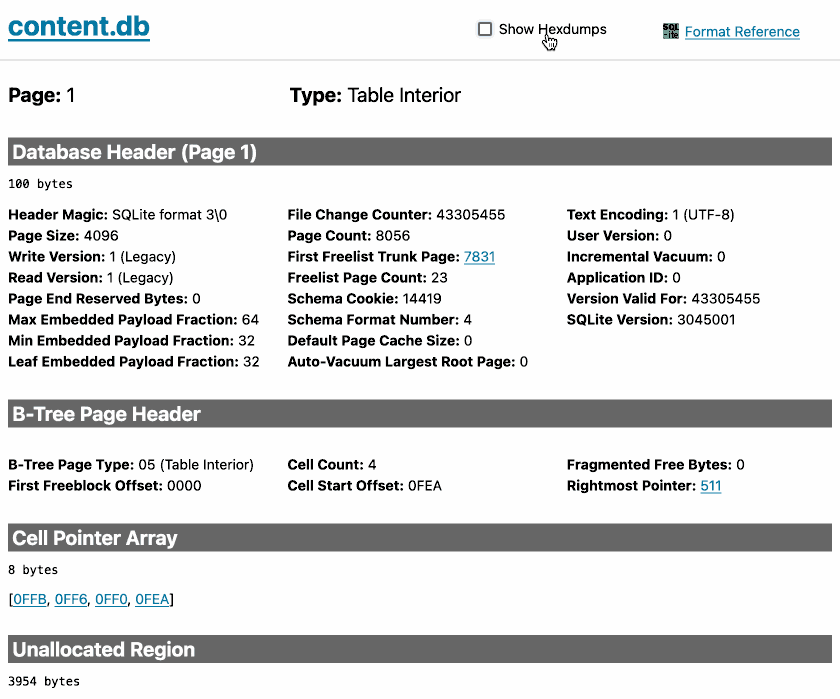Select 'Read Version: 1 (Legacy)' entry

coord(91,277)
